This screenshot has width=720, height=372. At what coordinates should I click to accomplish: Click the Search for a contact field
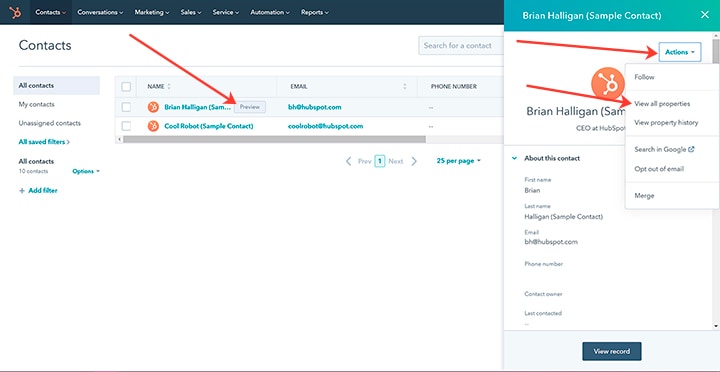coord(461,45)
